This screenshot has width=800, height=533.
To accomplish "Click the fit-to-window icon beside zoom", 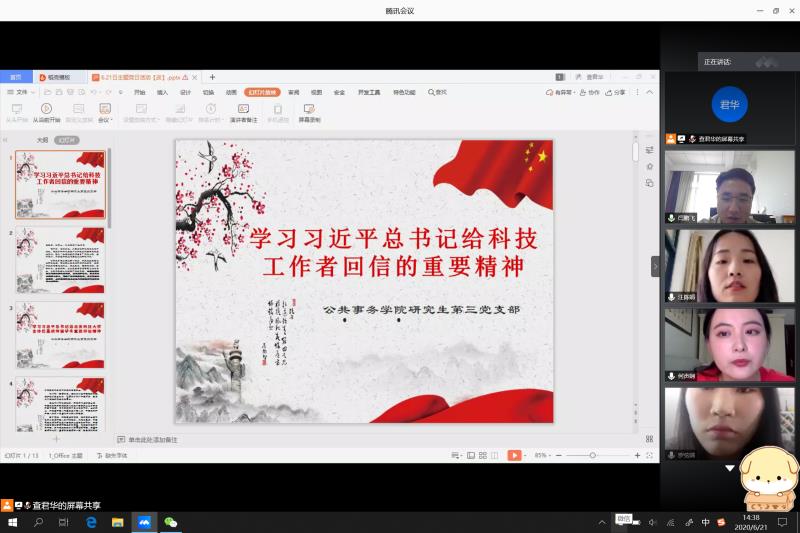I will pos(649,455).
